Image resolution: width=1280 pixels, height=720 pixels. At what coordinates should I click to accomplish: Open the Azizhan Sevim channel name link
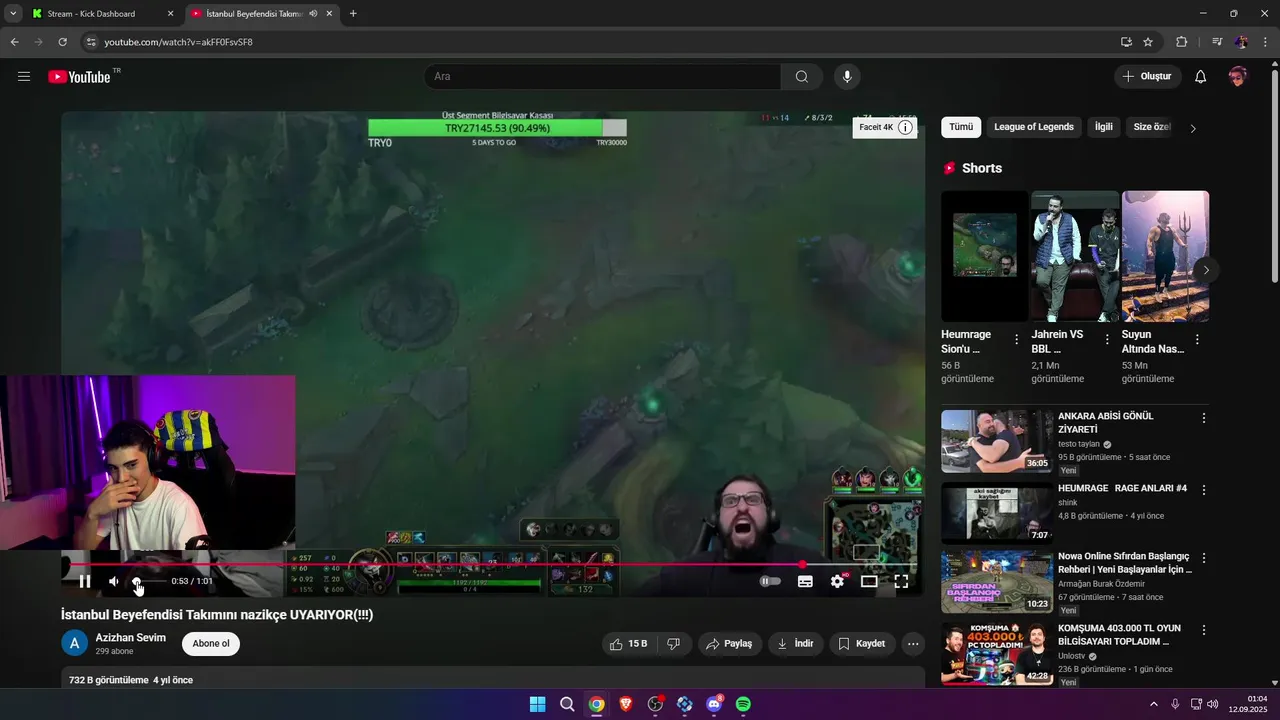click(131, 637)
